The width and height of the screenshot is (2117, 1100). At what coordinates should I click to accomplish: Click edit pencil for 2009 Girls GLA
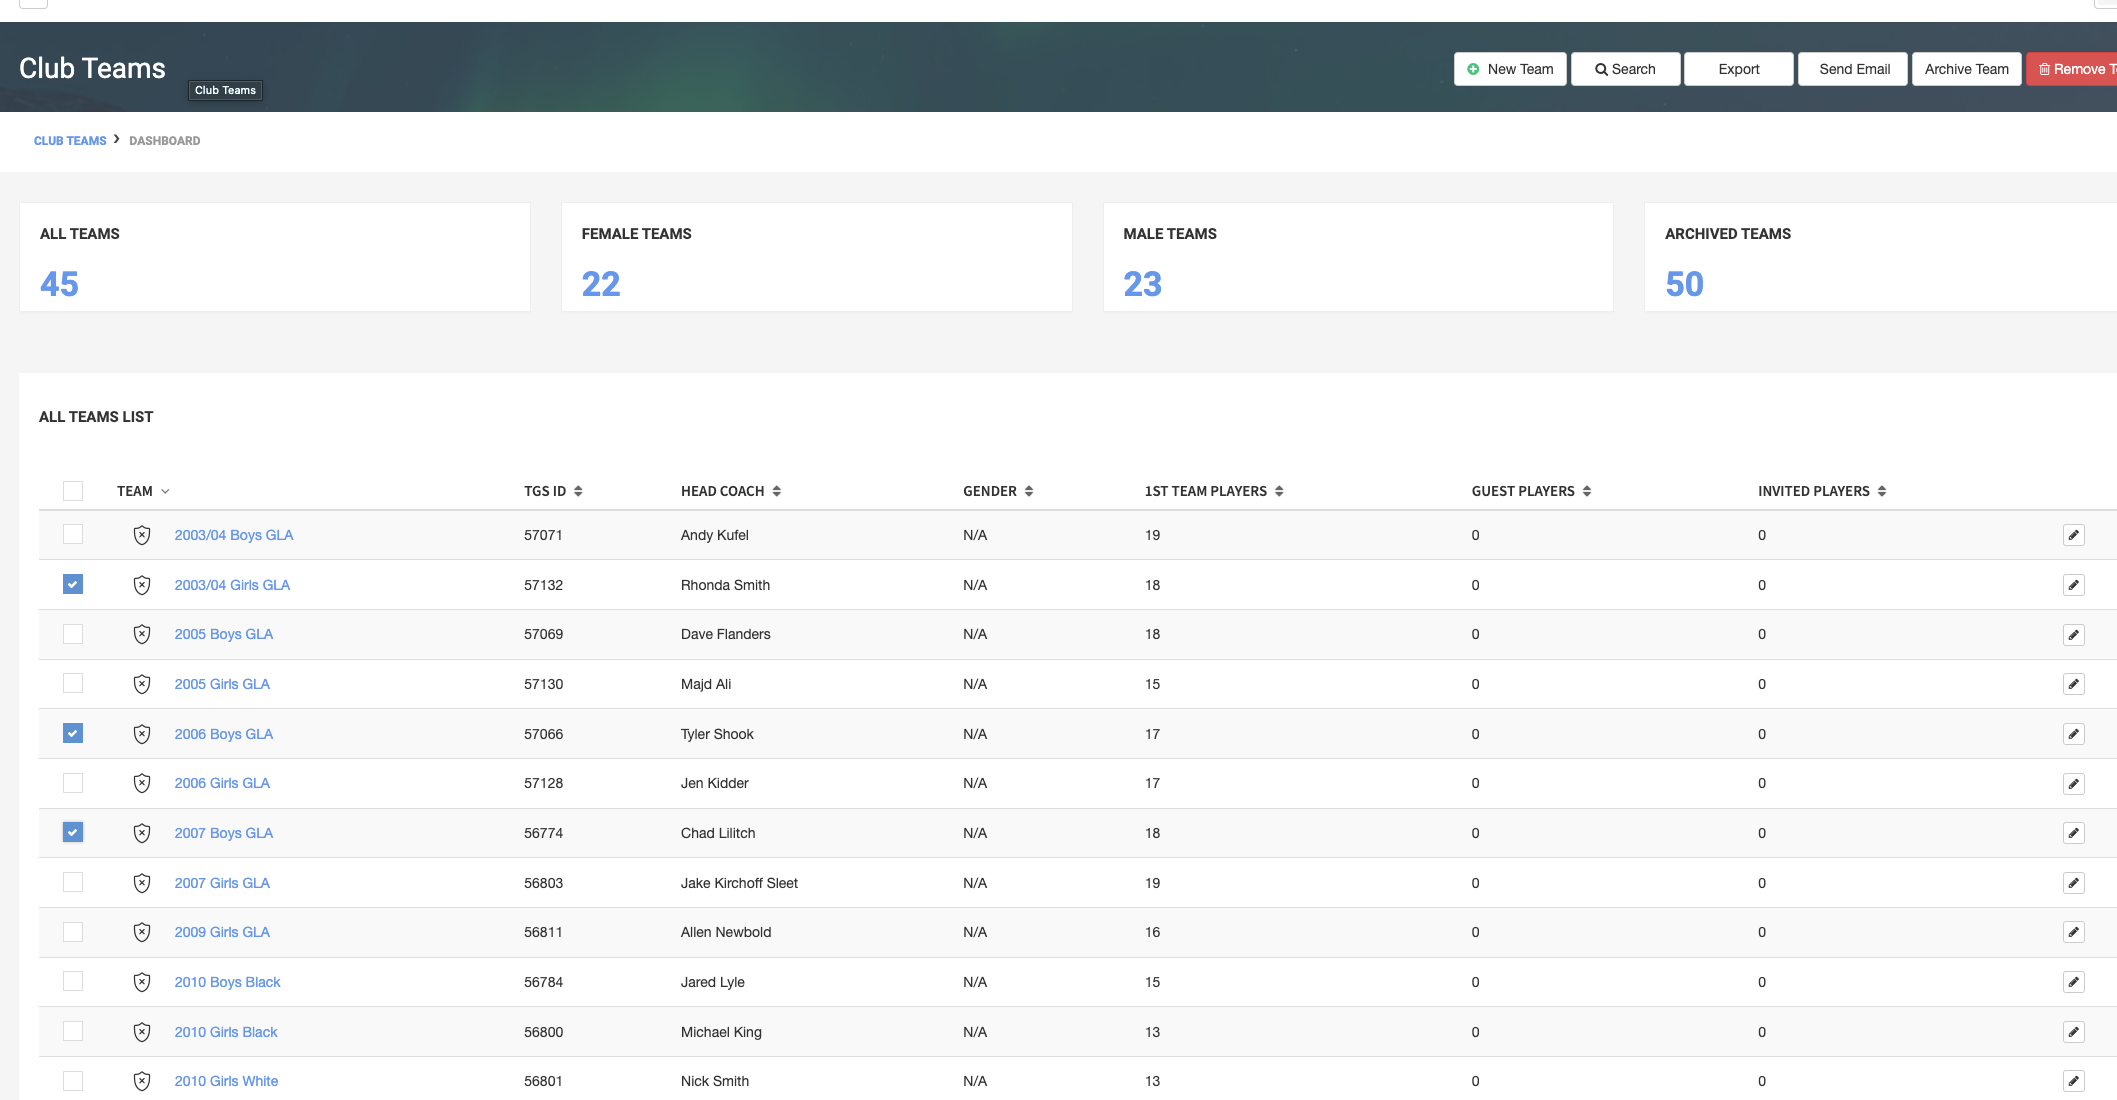pos(2073,932)
